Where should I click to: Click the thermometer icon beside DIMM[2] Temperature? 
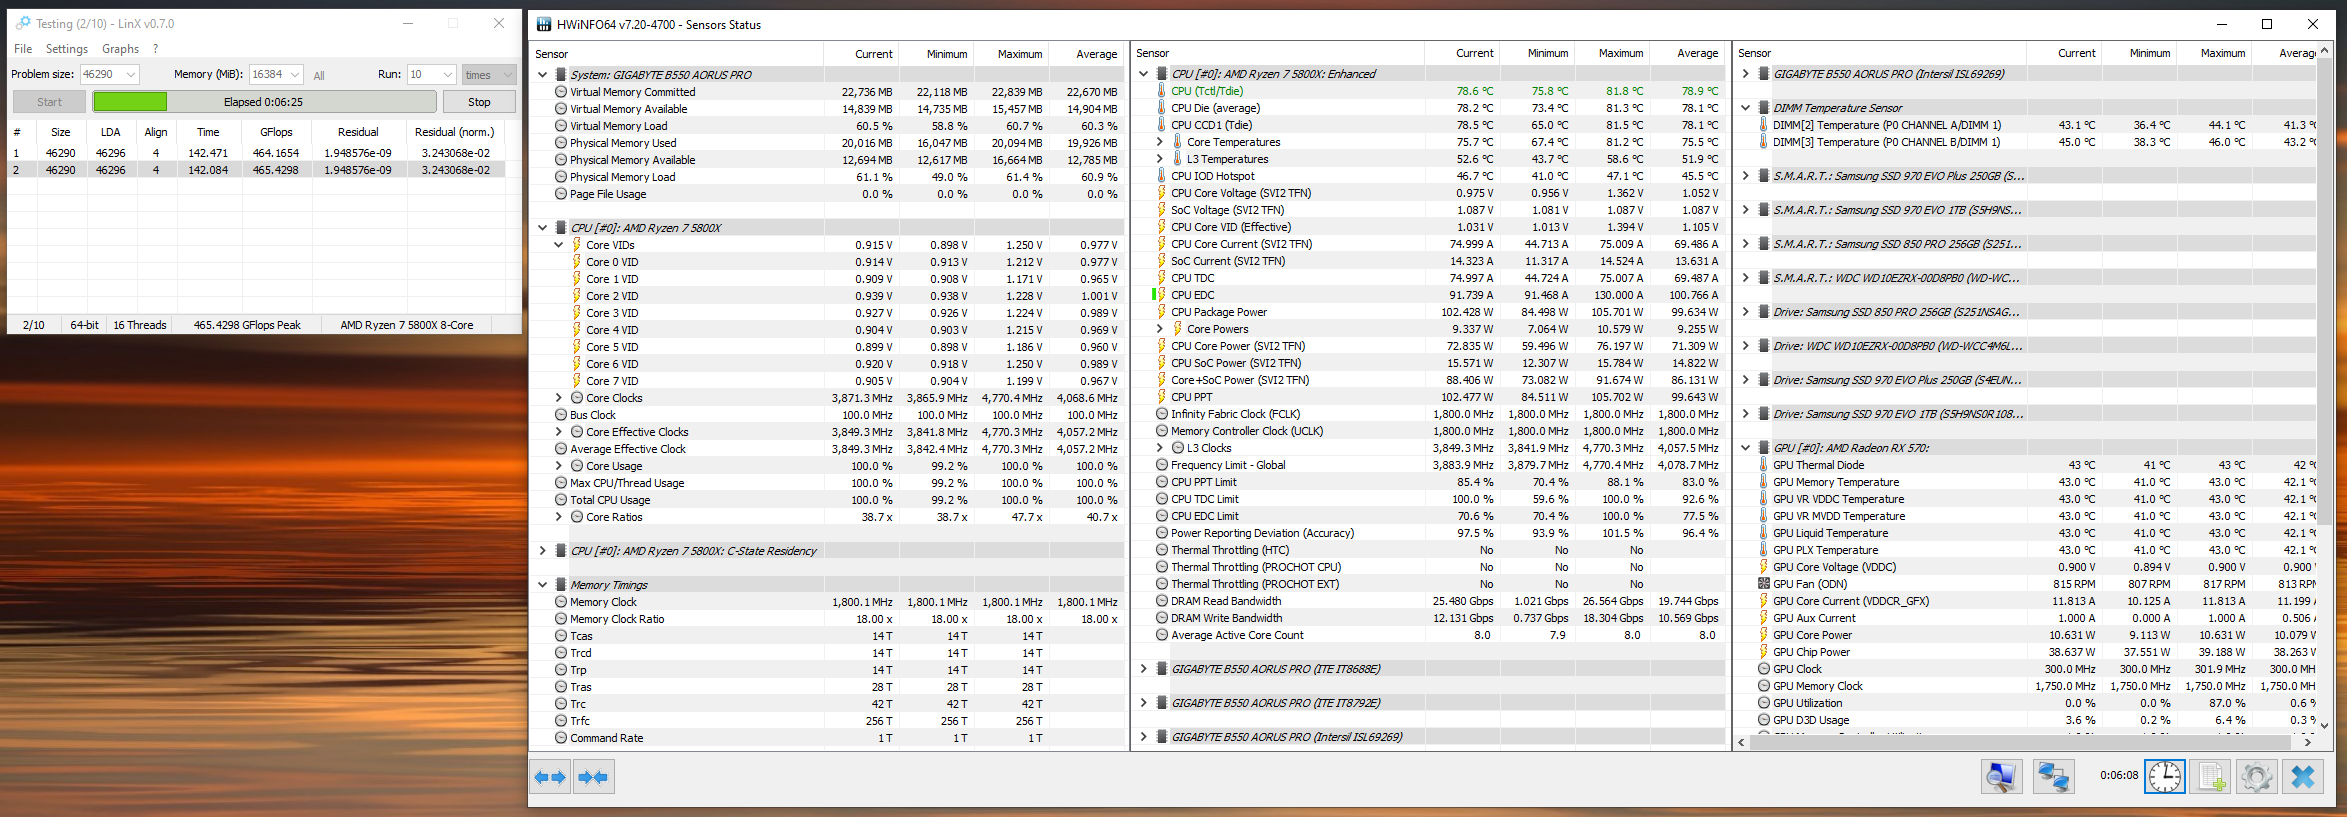pos(1764,125)
